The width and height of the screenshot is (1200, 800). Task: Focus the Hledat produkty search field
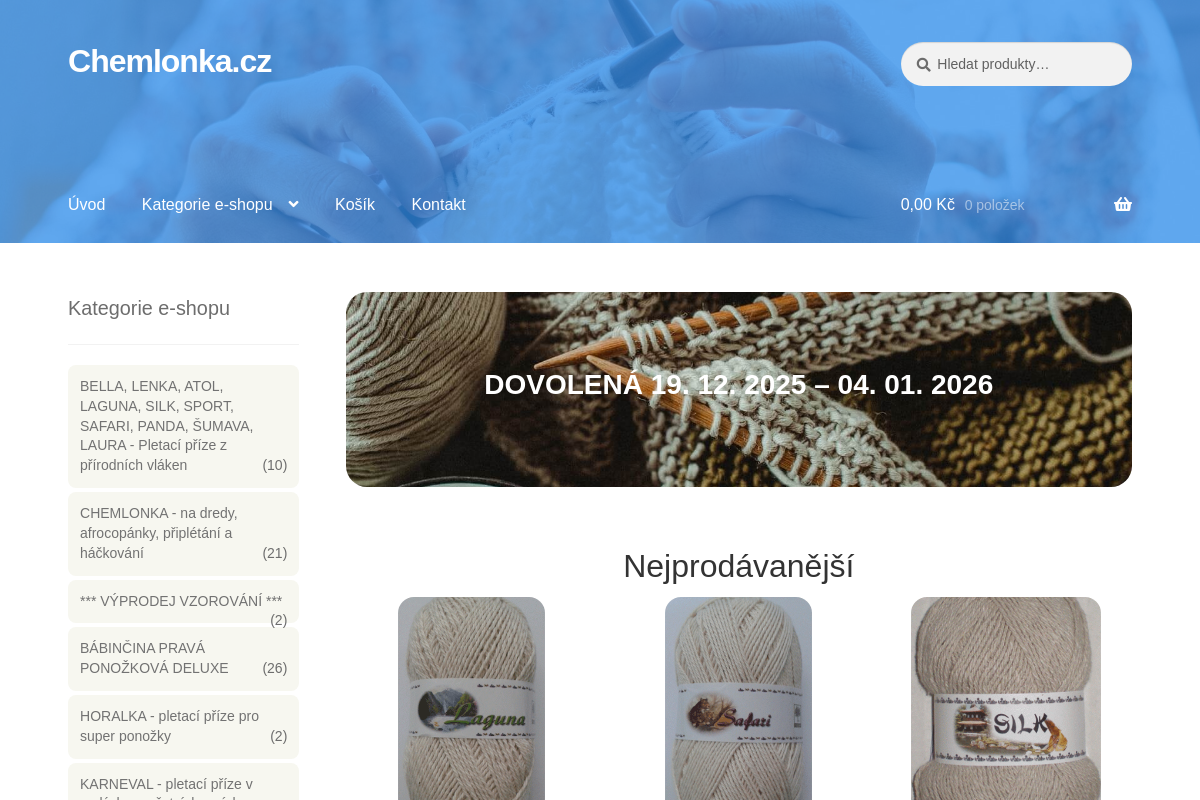point(1016,64)
